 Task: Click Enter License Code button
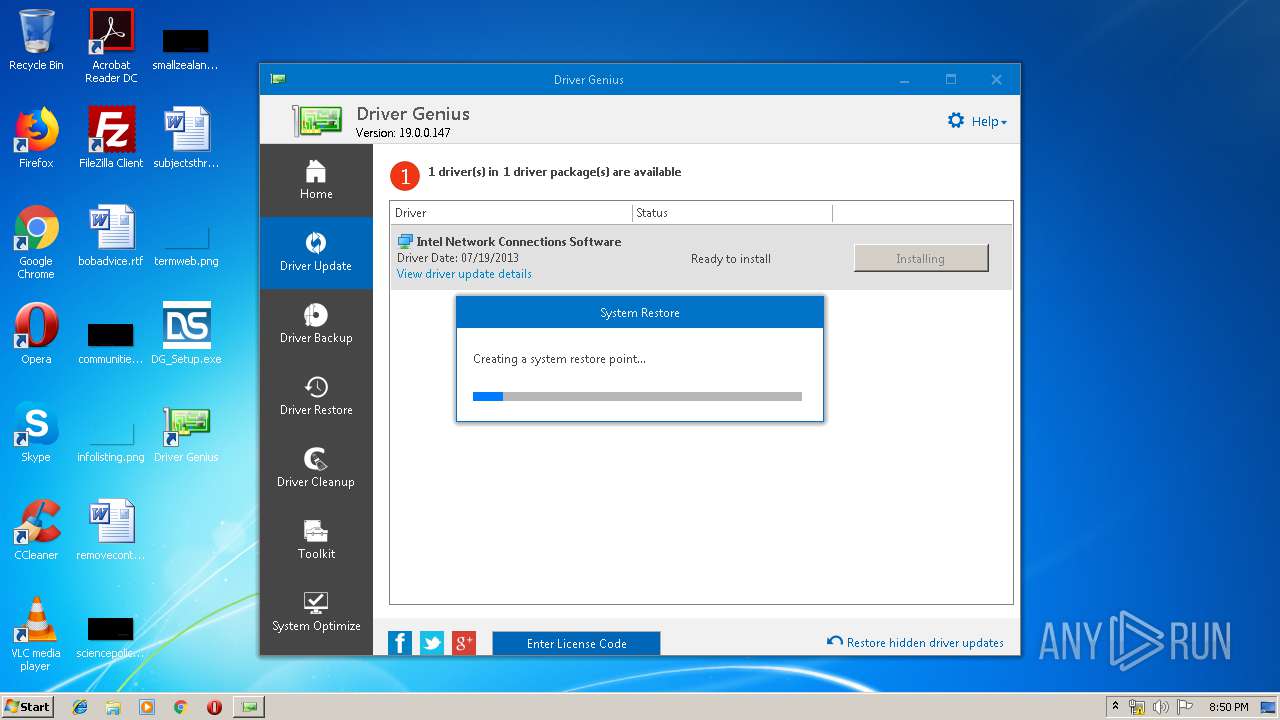(x=576, y=643)
